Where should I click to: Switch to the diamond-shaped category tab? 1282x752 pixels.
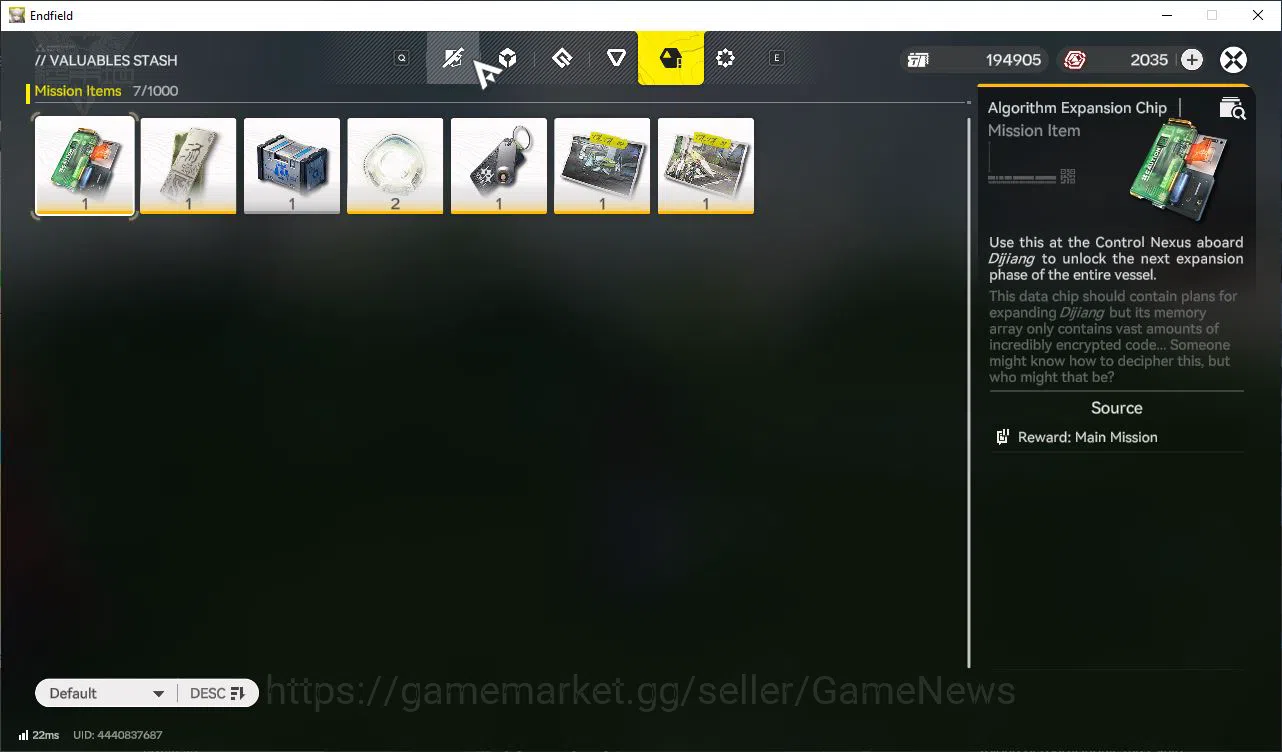(x=562, y=58)
